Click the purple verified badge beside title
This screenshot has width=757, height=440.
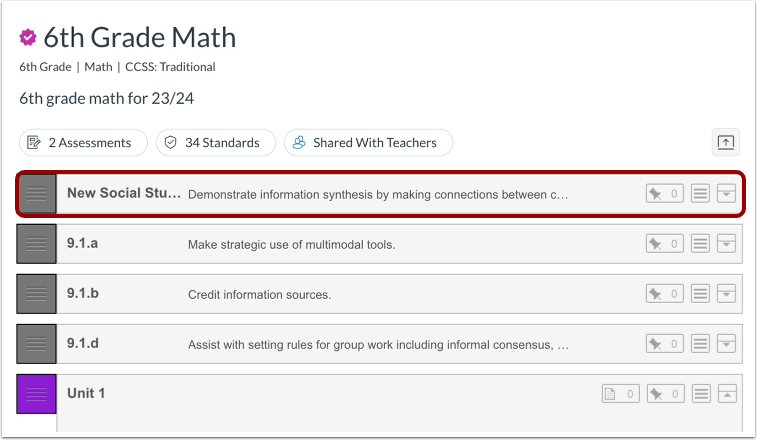pyautogui.click(x=28, y=38)
